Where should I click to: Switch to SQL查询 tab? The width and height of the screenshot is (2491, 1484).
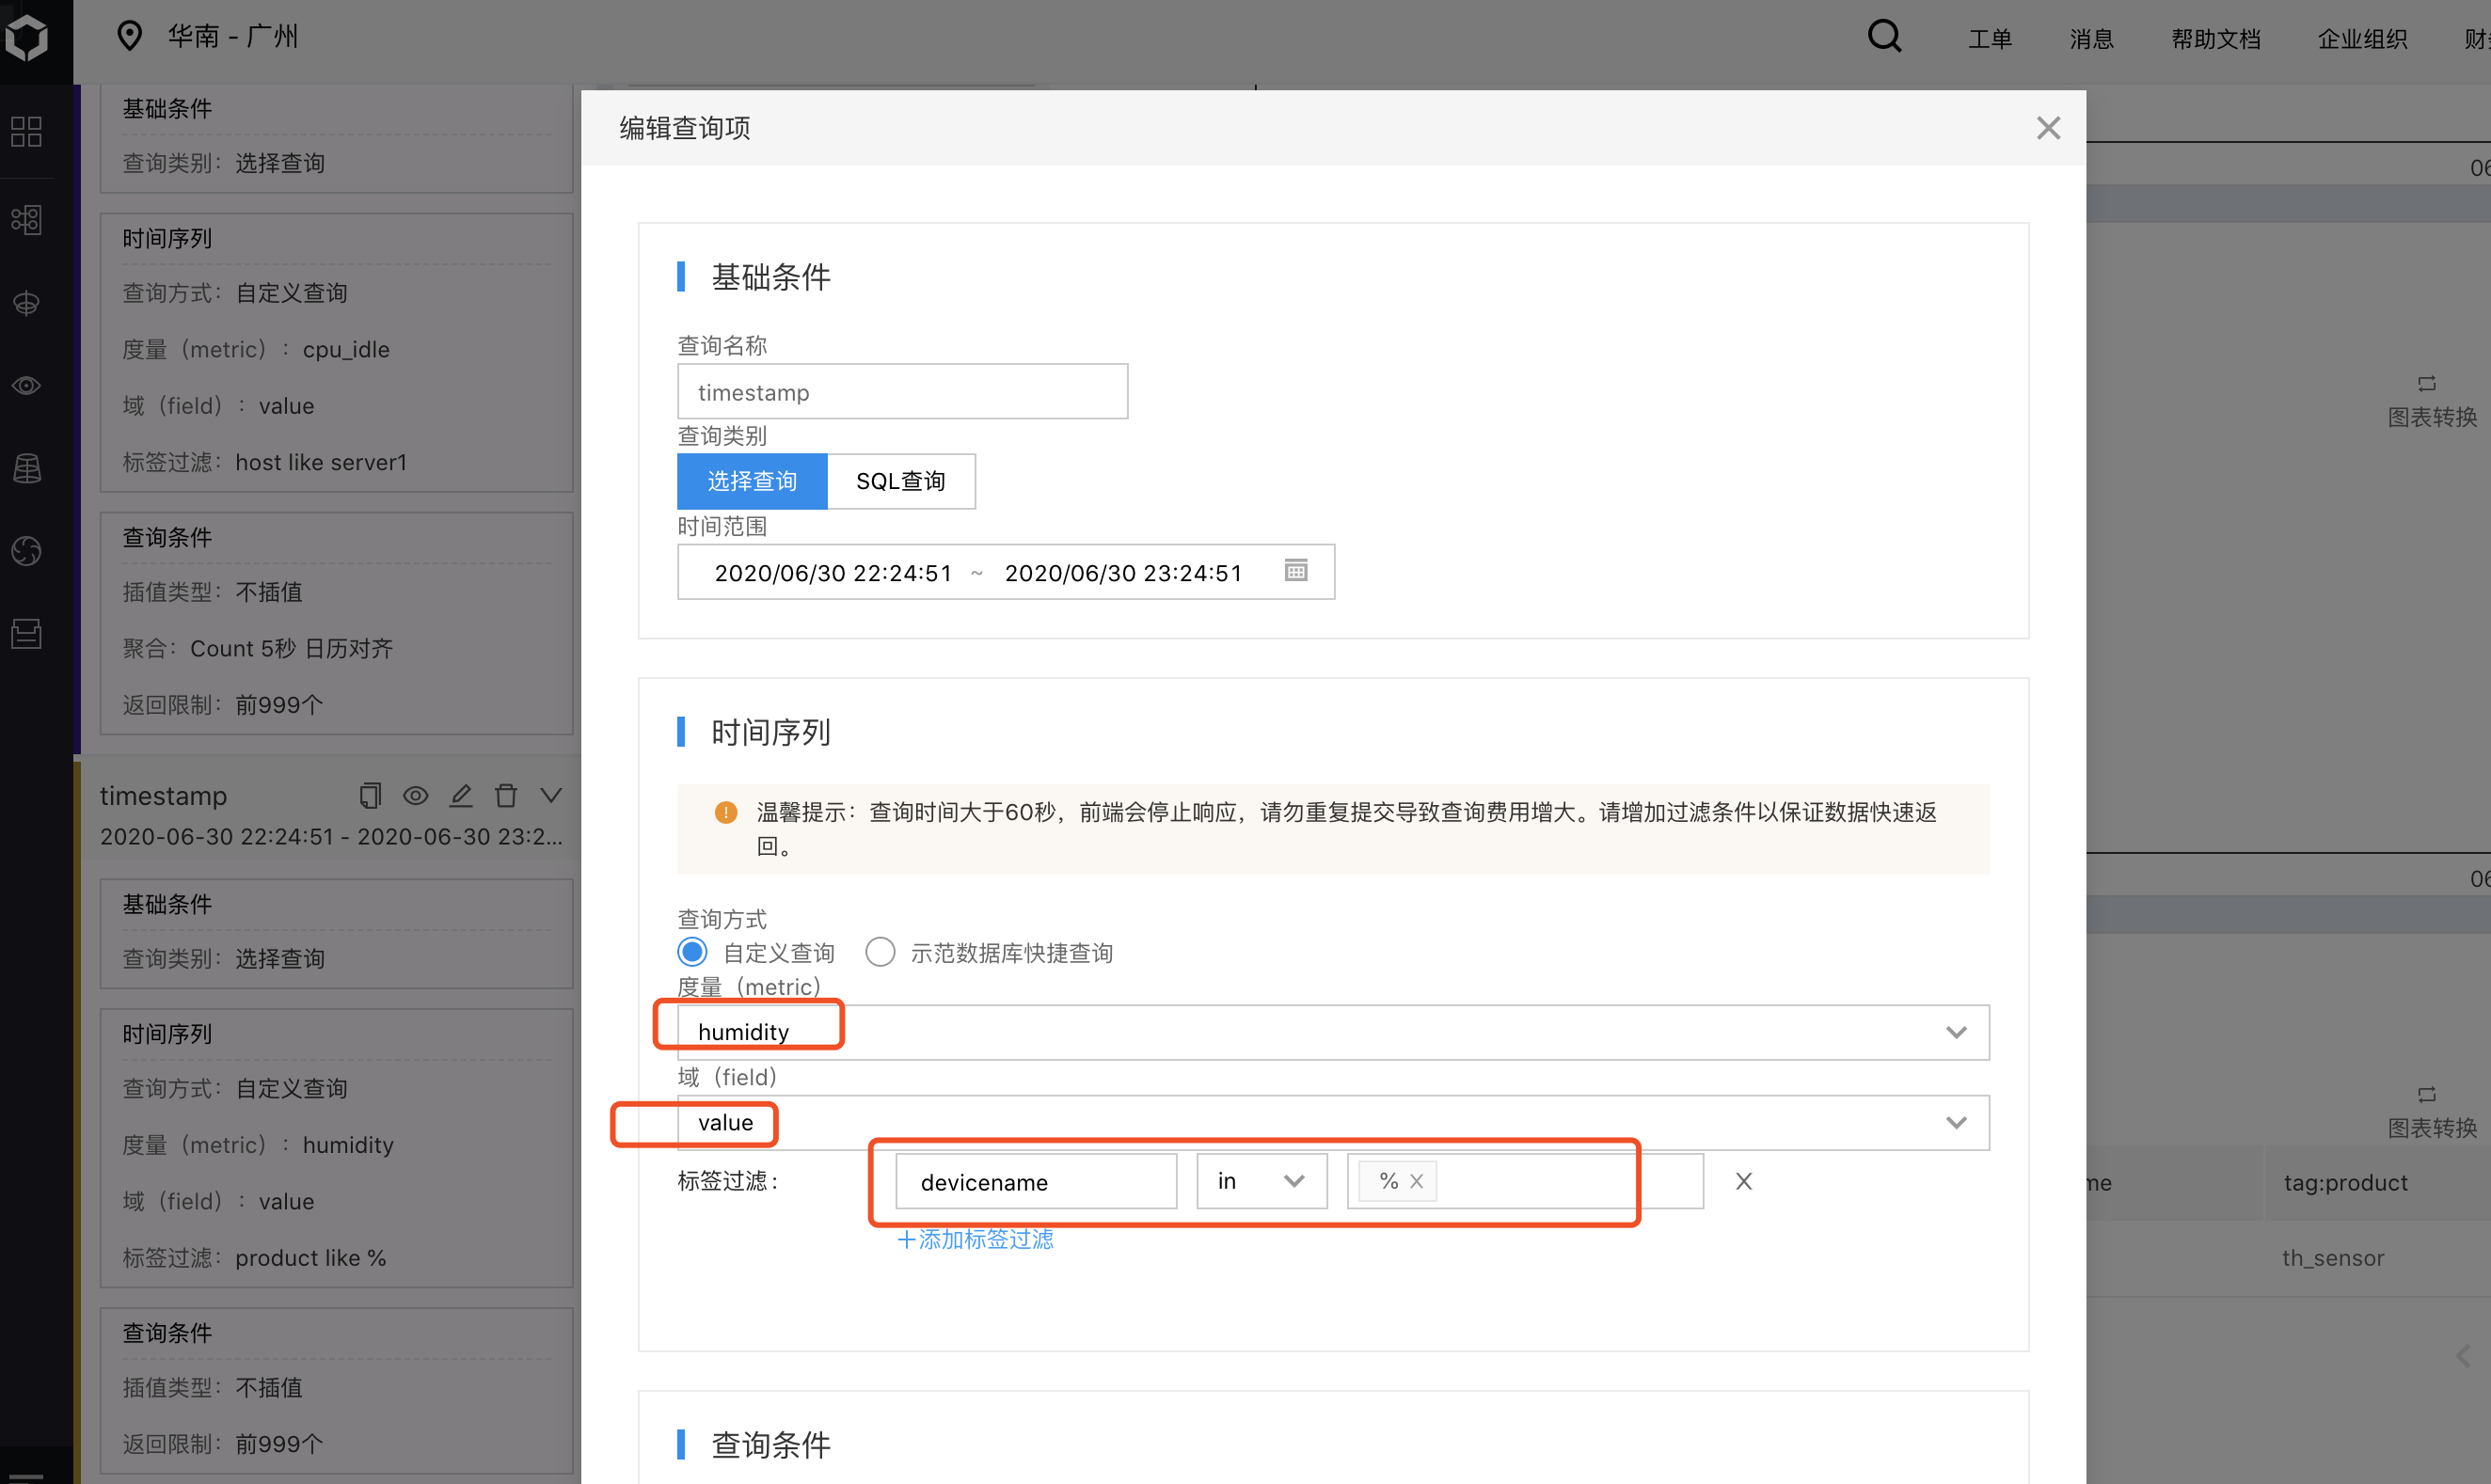point(900,481)
